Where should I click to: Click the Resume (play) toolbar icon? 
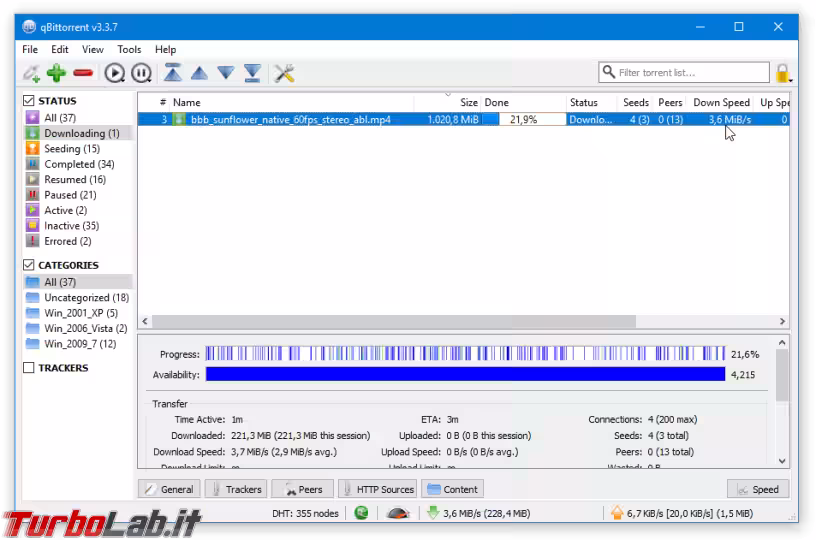tap(114, 73)
